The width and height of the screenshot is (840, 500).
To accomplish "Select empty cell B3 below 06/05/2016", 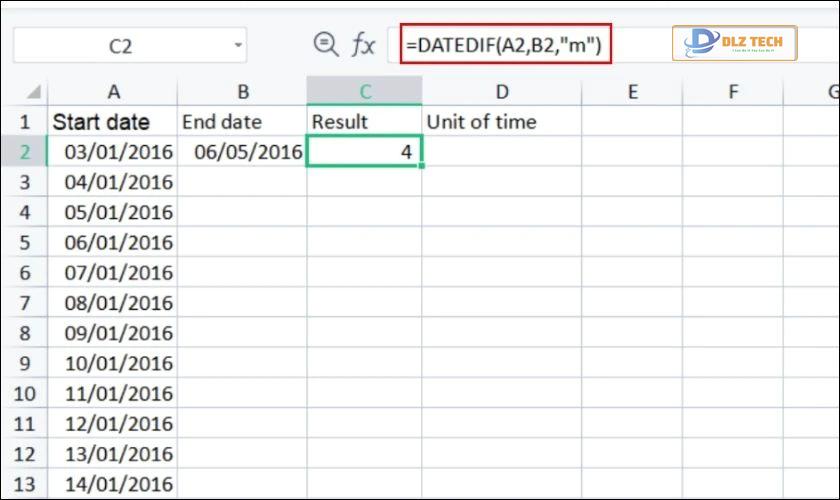I will click(242, 182).
